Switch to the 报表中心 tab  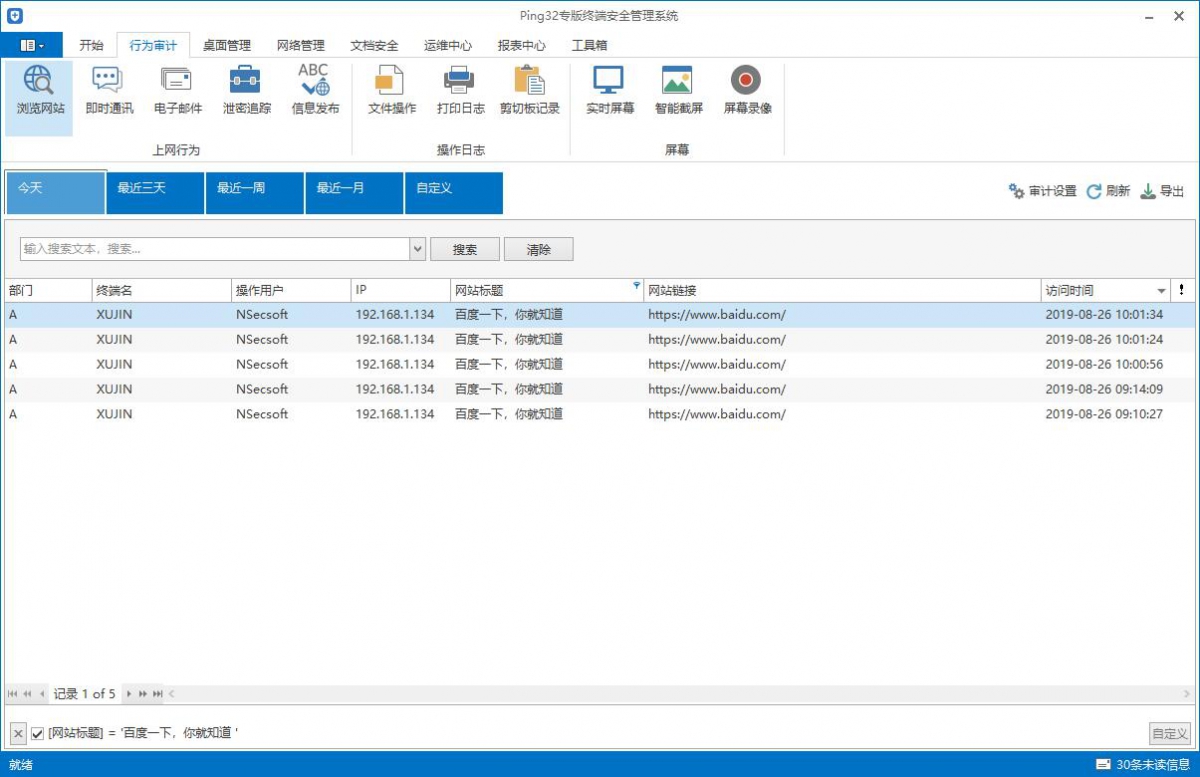522,45
